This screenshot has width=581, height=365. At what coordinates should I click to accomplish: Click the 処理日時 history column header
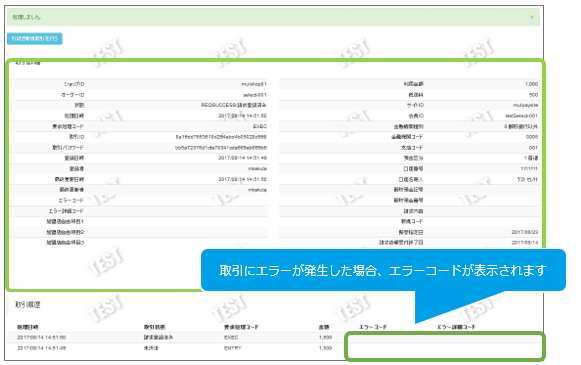(x=28, y=327)
